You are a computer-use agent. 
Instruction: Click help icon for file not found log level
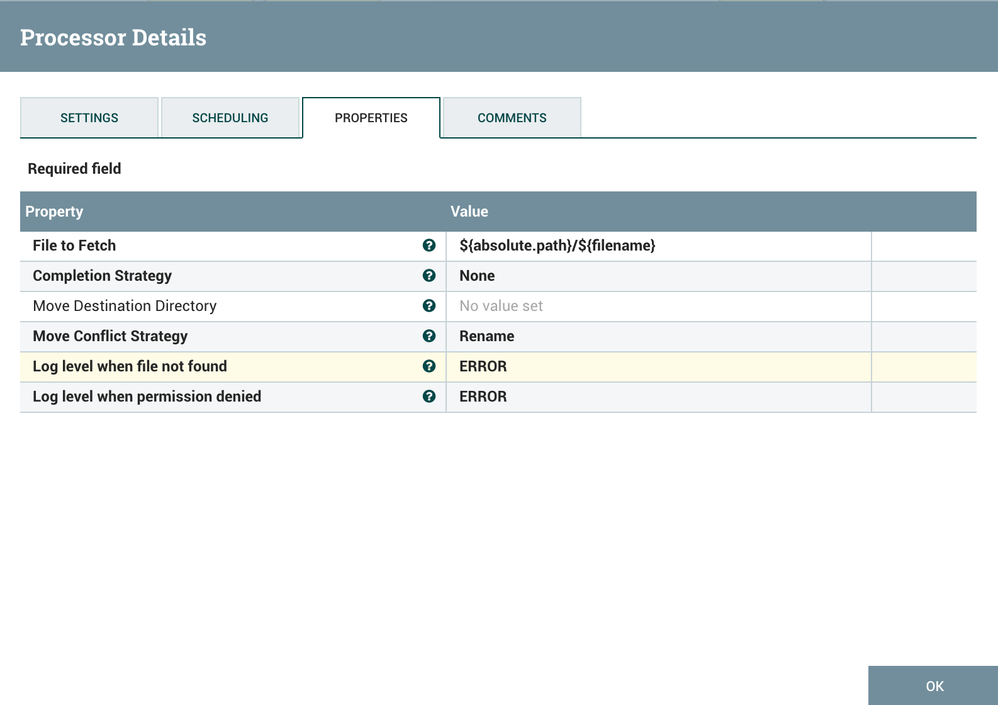tap(429, 366)
